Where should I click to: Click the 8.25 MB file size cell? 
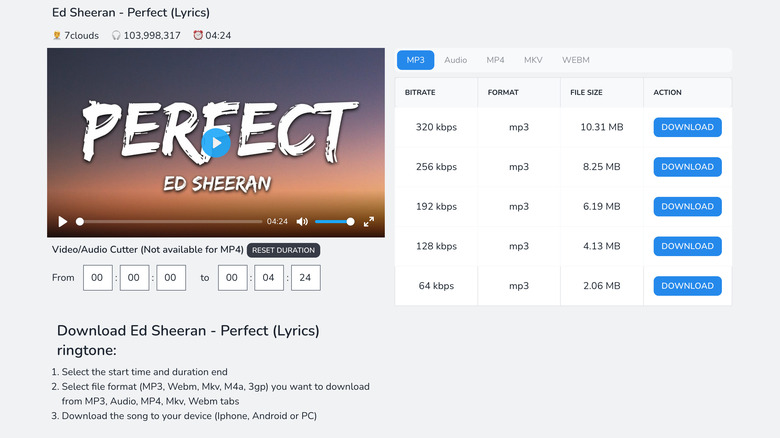[x=601, y=167]
